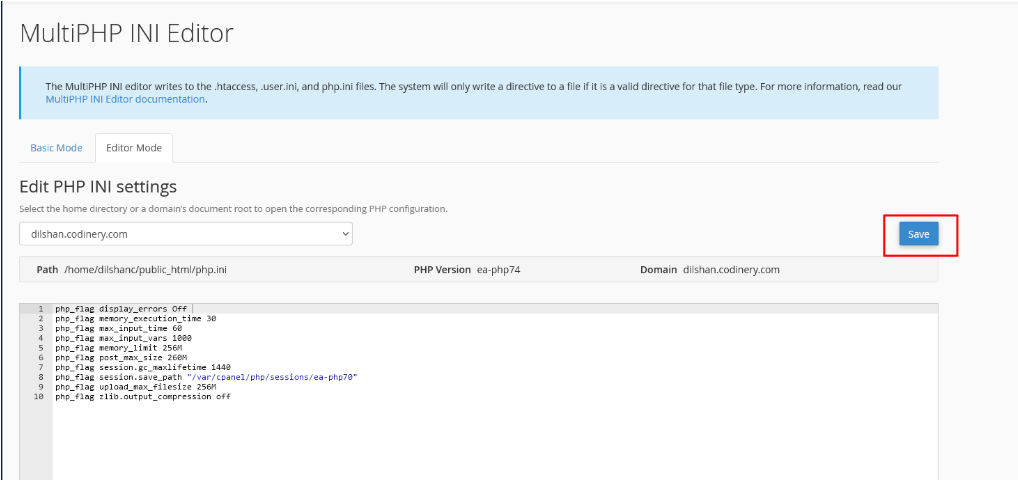
Task: Click the session.save_path directive line
Action: tap(205, 377)
